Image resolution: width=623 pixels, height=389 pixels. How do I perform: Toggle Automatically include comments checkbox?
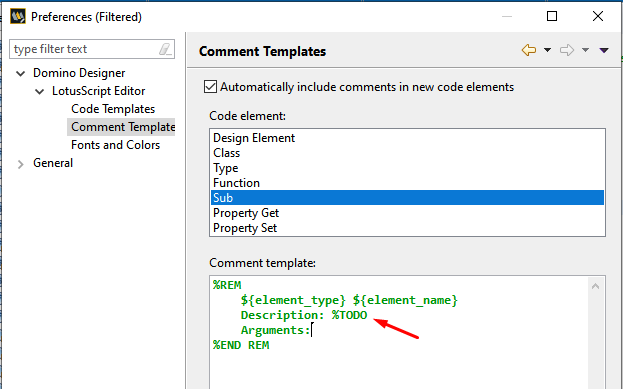(210, 87)
